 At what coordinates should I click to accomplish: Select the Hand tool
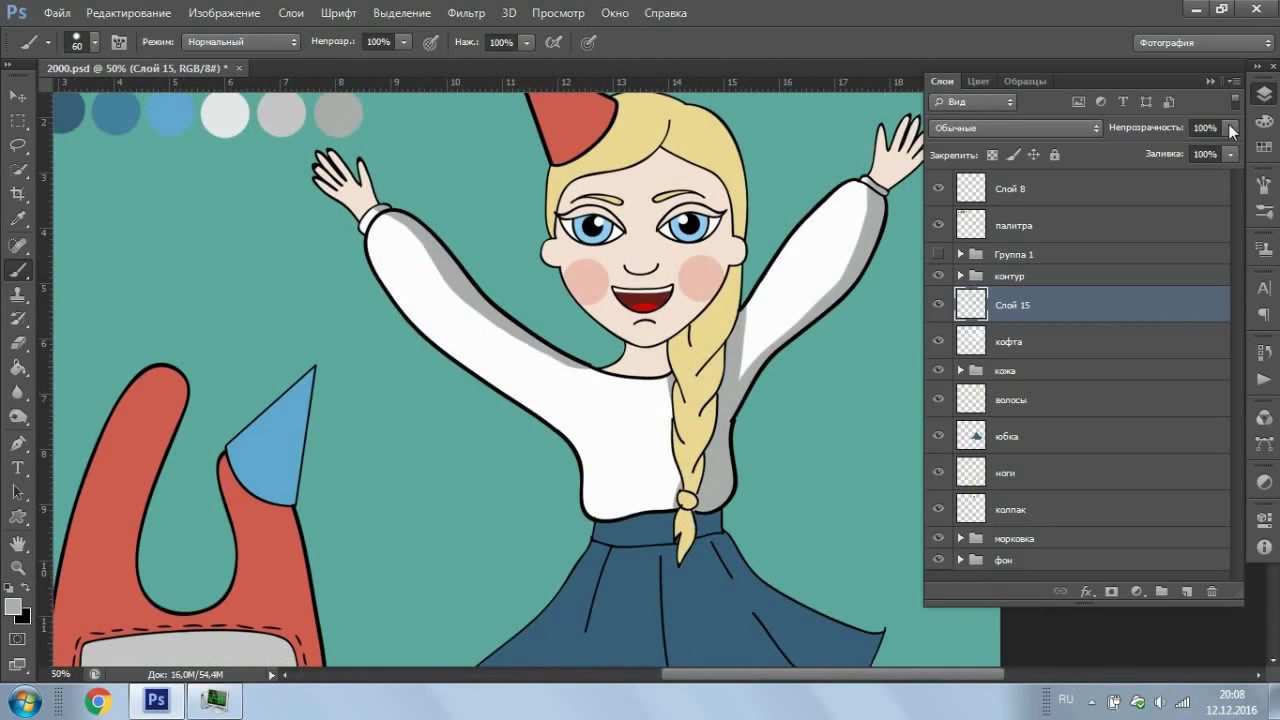tap(18, 544)
